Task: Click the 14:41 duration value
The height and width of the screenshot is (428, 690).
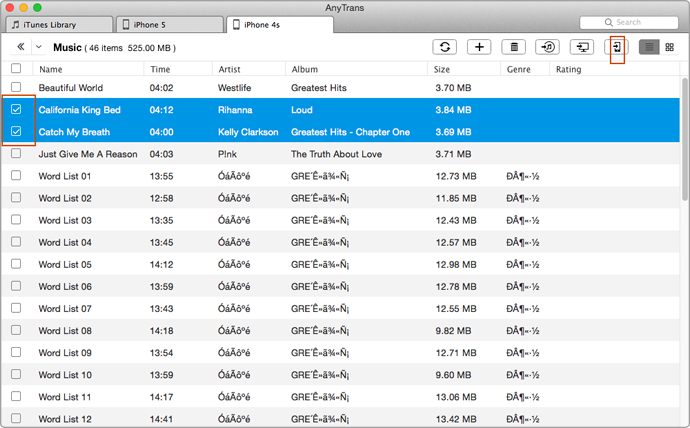Action: pyautogui.click(x=161, y=419)
